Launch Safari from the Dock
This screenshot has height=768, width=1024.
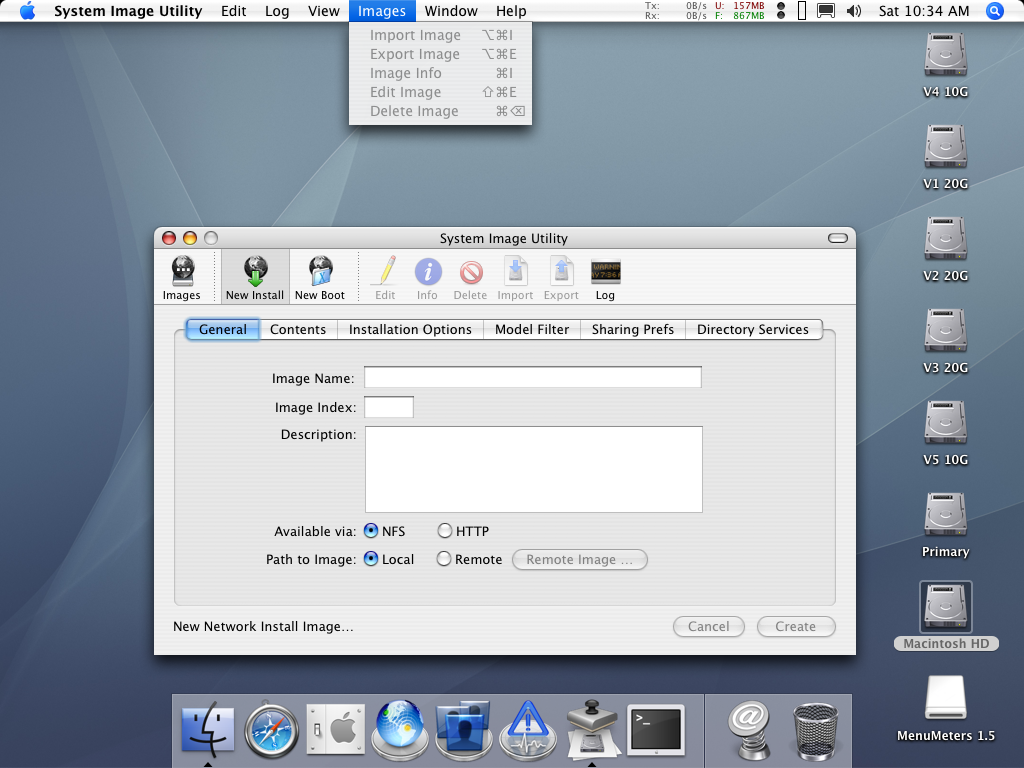272,729
